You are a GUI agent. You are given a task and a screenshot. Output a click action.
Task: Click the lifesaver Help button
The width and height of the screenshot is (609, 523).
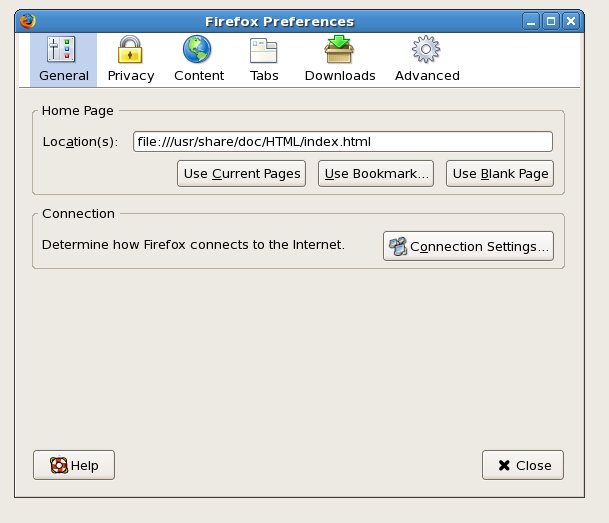[x=74, y=465]
